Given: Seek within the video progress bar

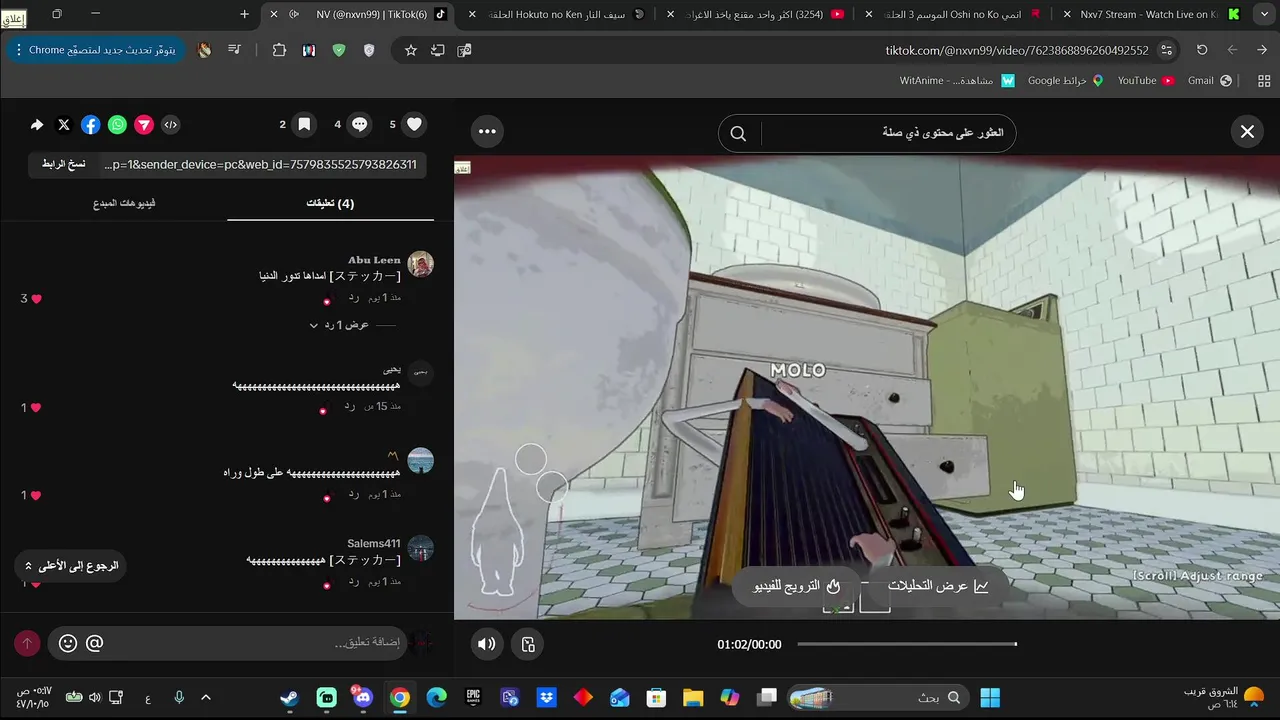Looking at the screenshot, I should tap(907, 644).
